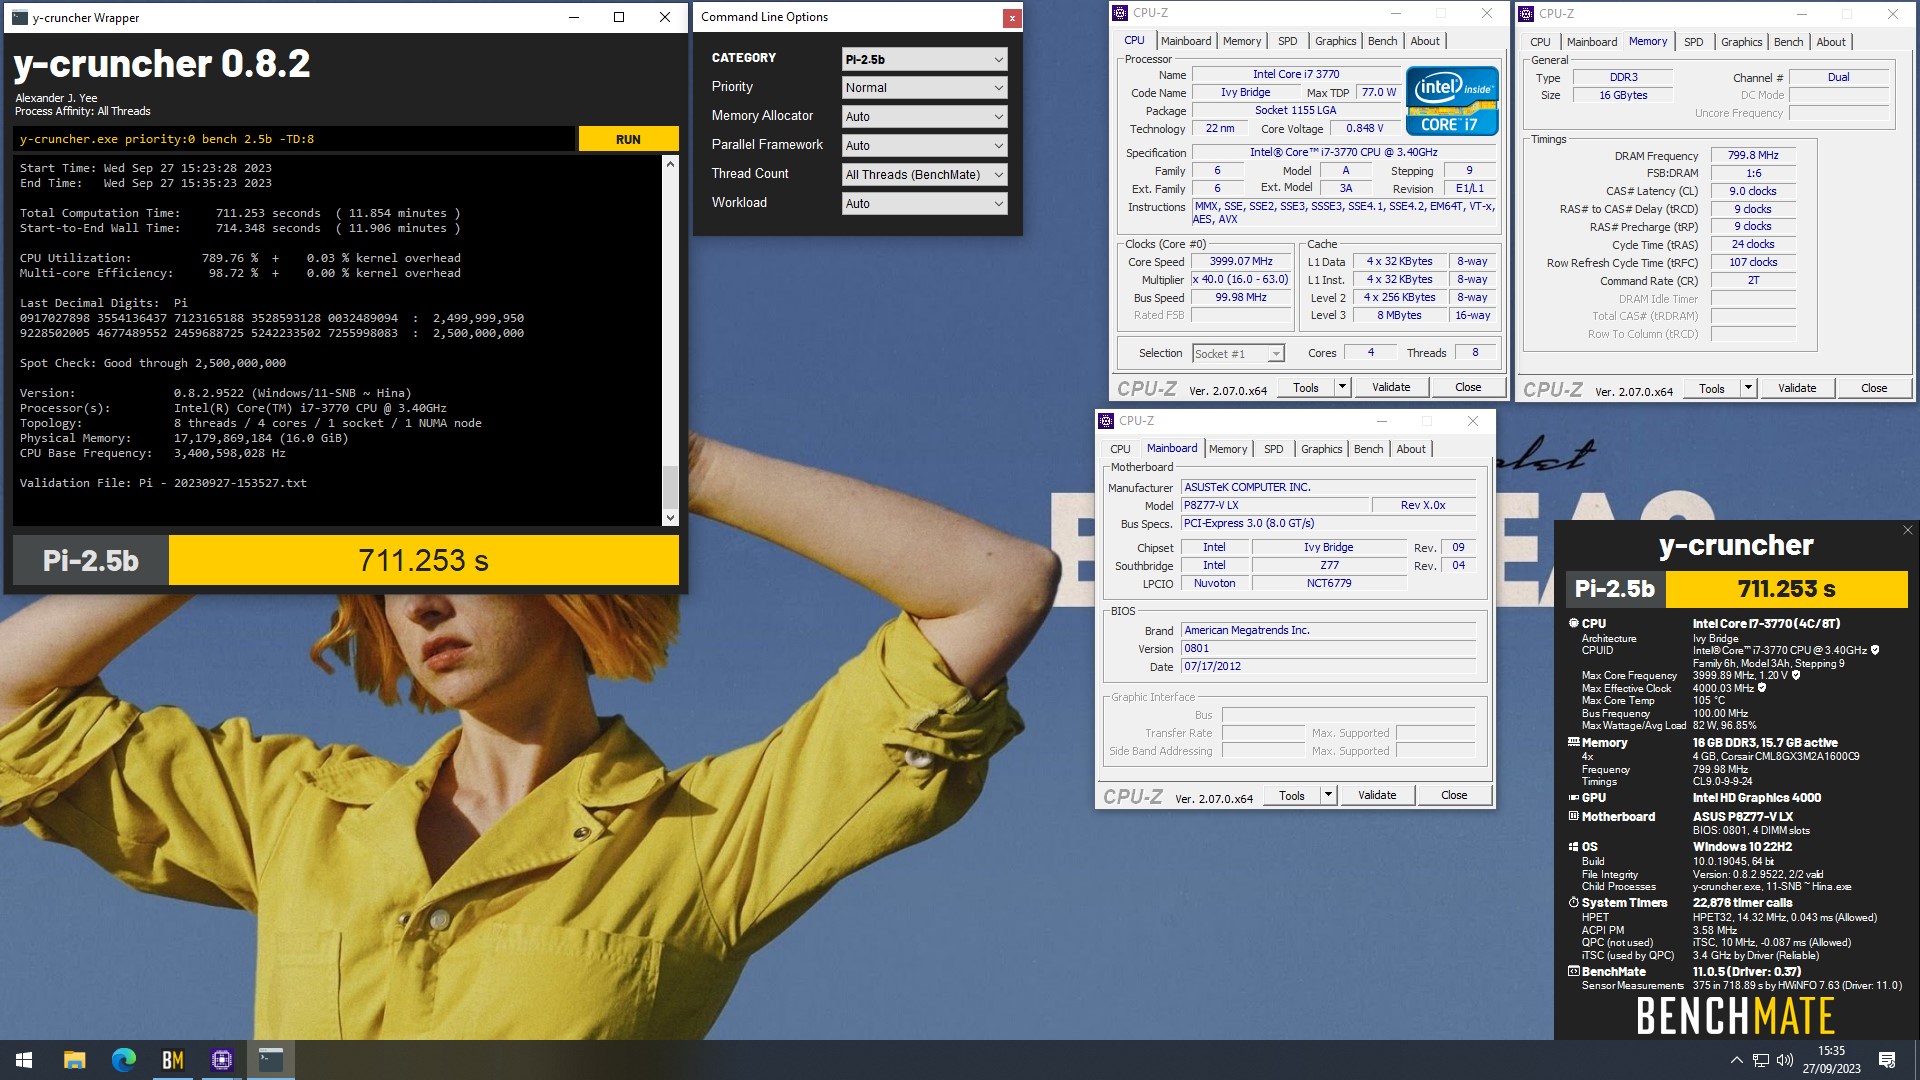
Task: Open the Thread Count dropdown
Action: point(924,175)
